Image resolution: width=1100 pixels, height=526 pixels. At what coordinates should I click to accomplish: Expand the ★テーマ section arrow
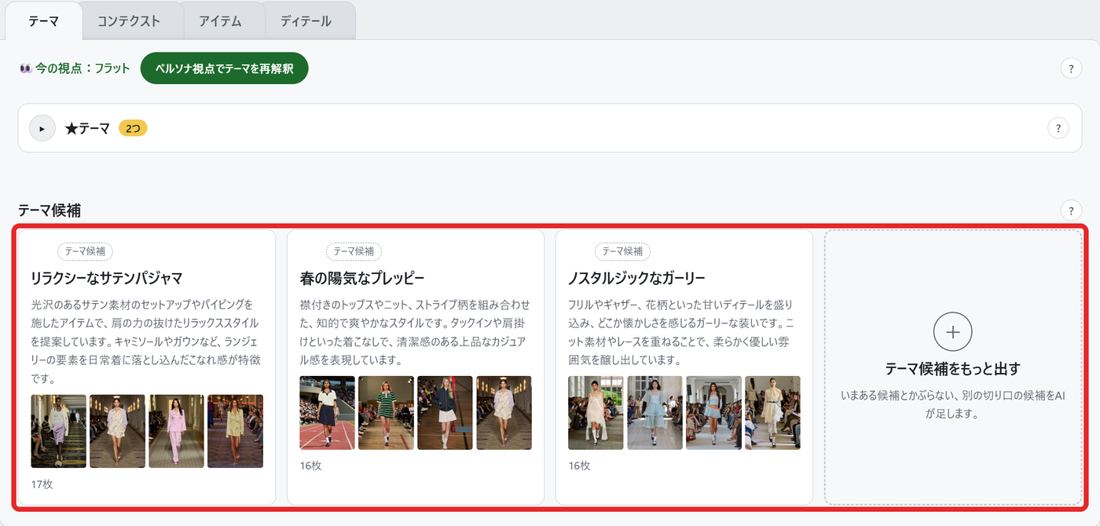(x=42, y=128)
